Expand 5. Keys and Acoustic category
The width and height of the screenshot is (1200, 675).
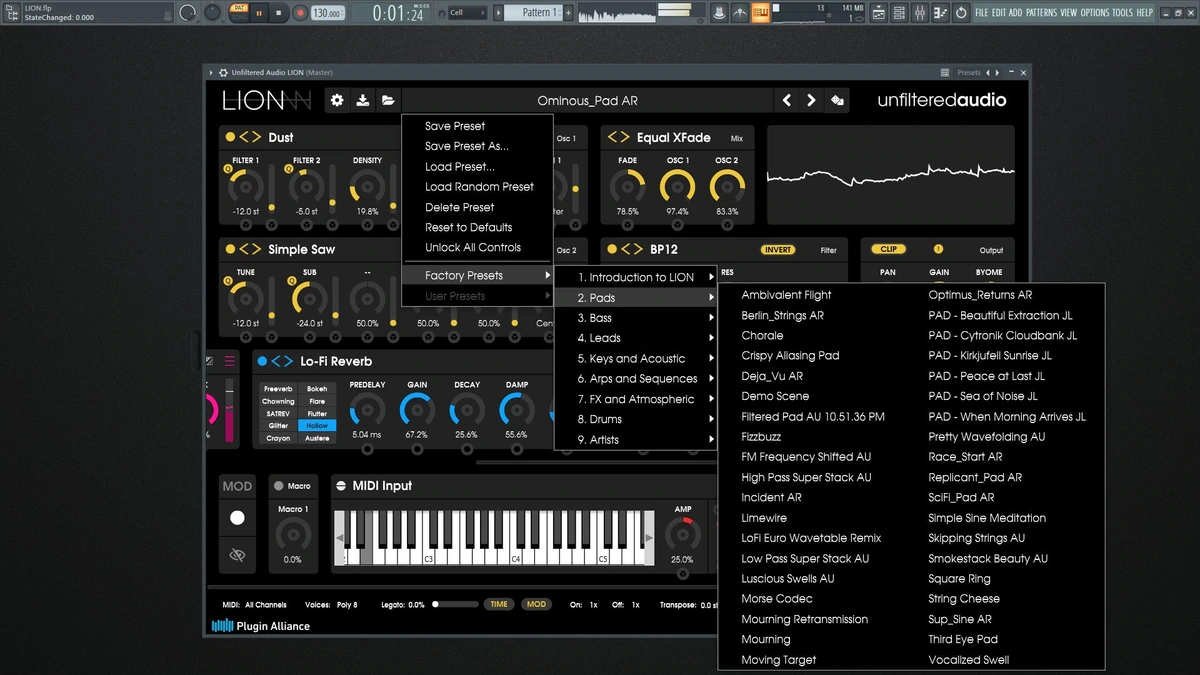[636, 358]
